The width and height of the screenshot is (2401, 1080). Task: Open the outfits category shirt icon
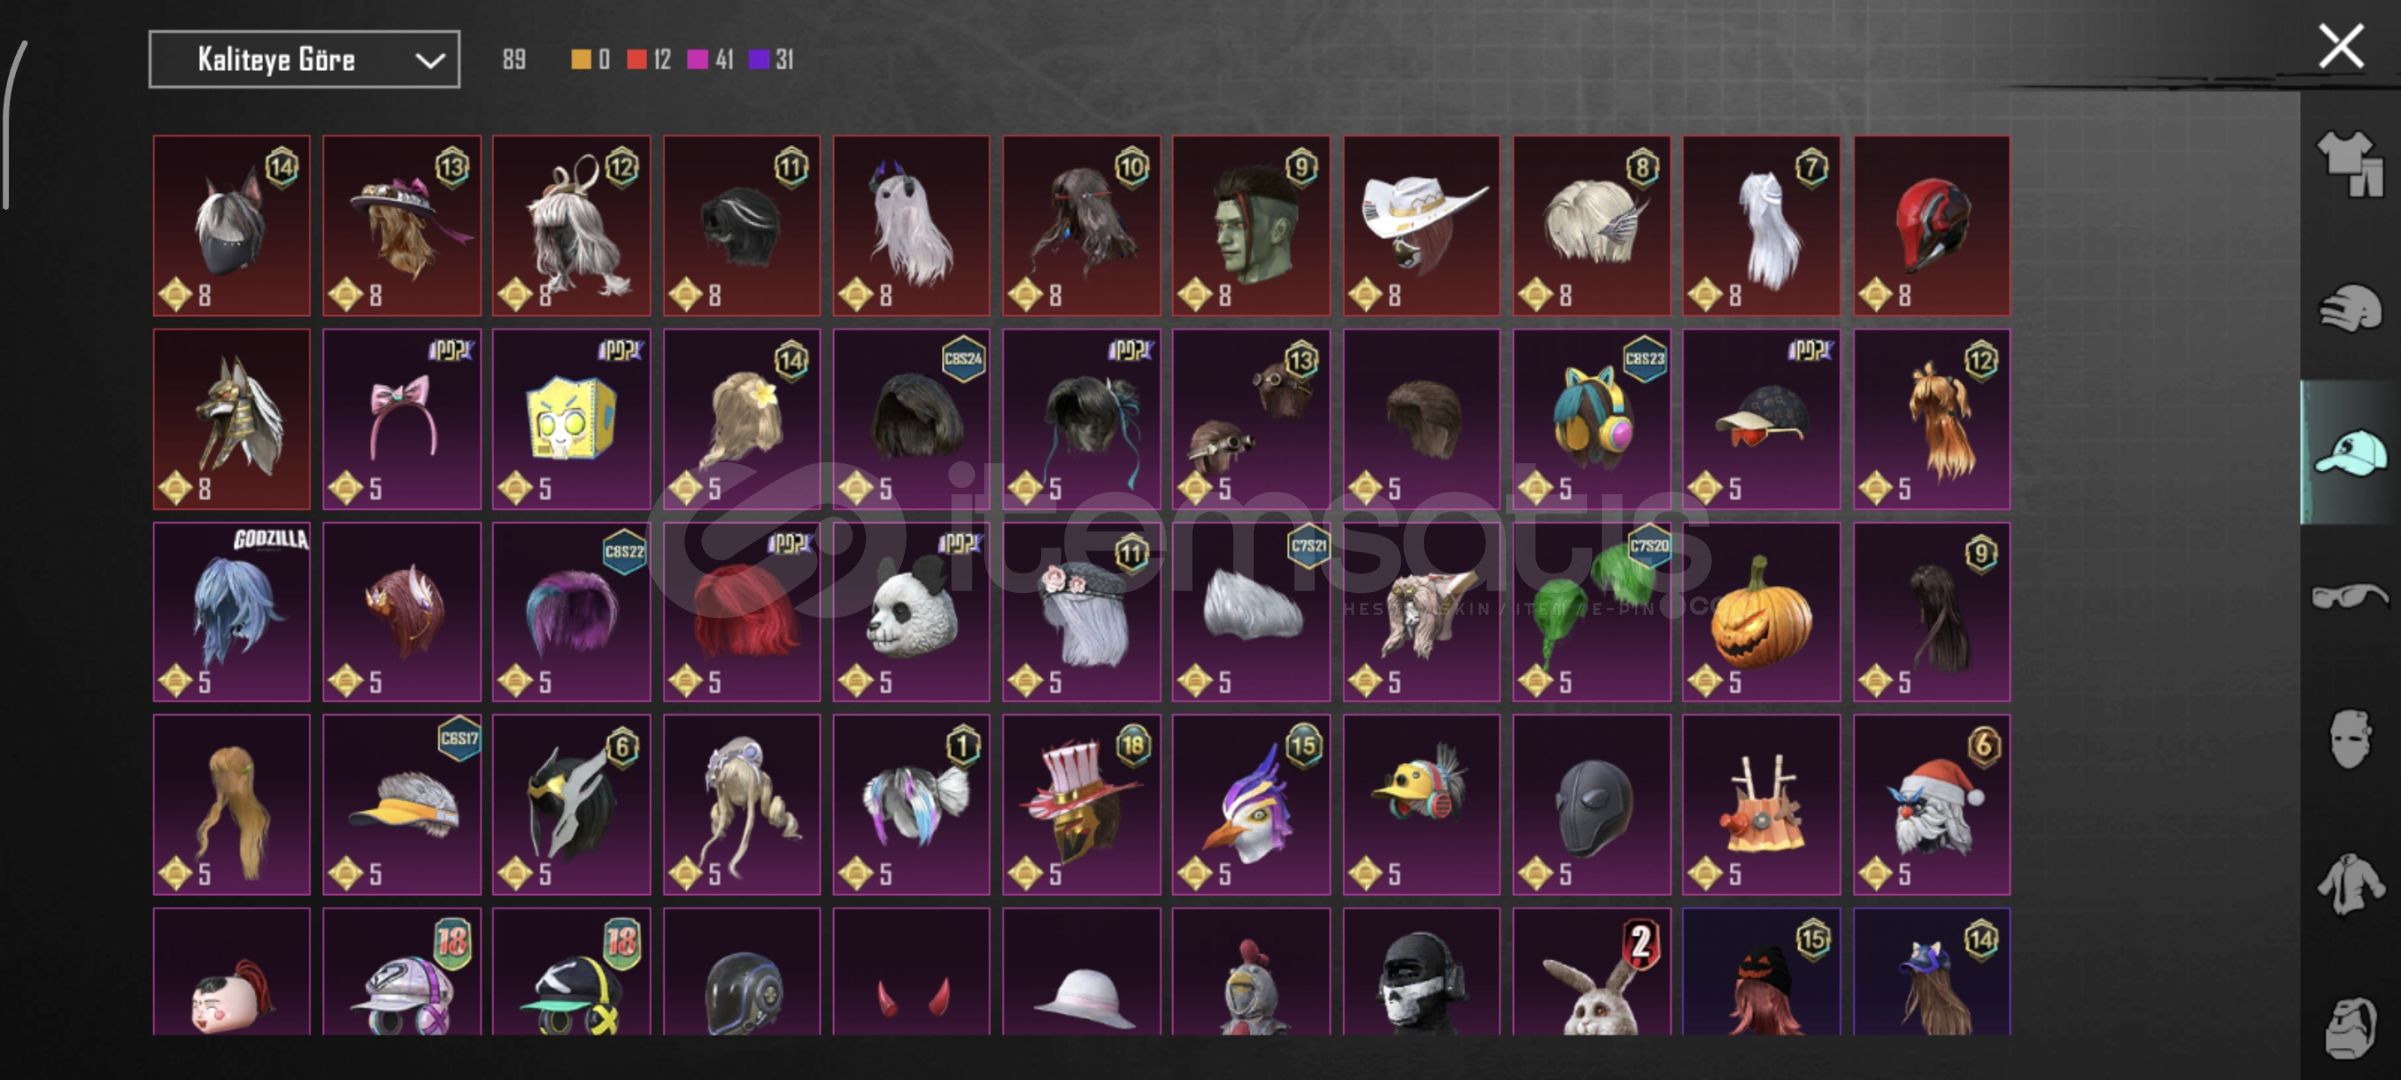(x=2350, y=165)
